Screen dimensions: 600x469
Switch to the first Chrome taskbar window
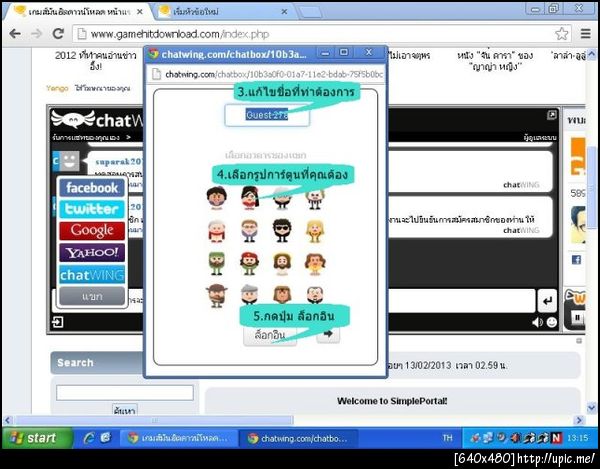(x=179, y=438)
